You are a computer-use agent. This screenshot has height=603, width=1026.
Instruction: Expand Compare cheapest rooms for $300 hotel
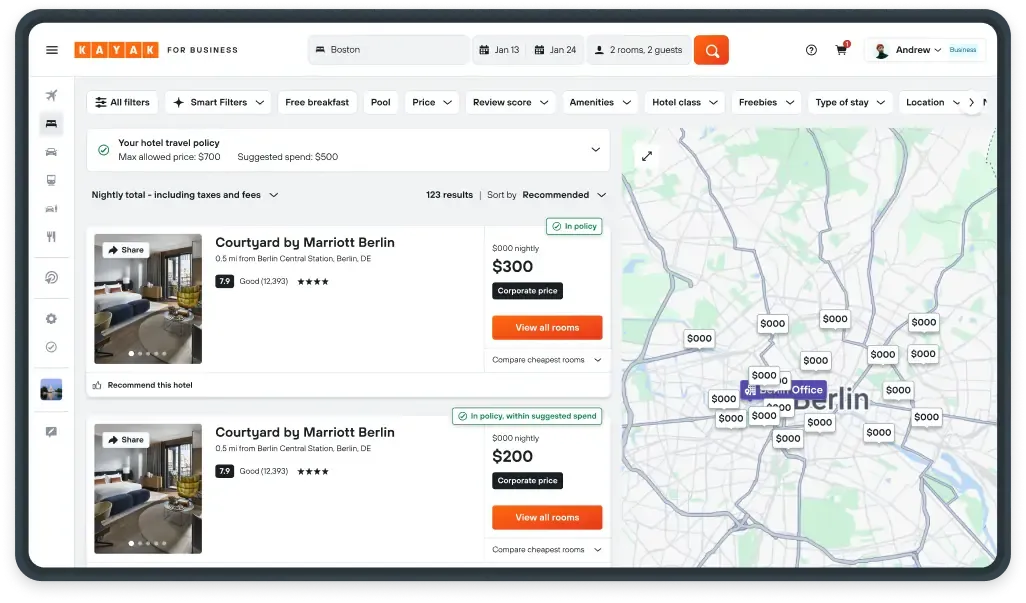click(x=546, y=360)
